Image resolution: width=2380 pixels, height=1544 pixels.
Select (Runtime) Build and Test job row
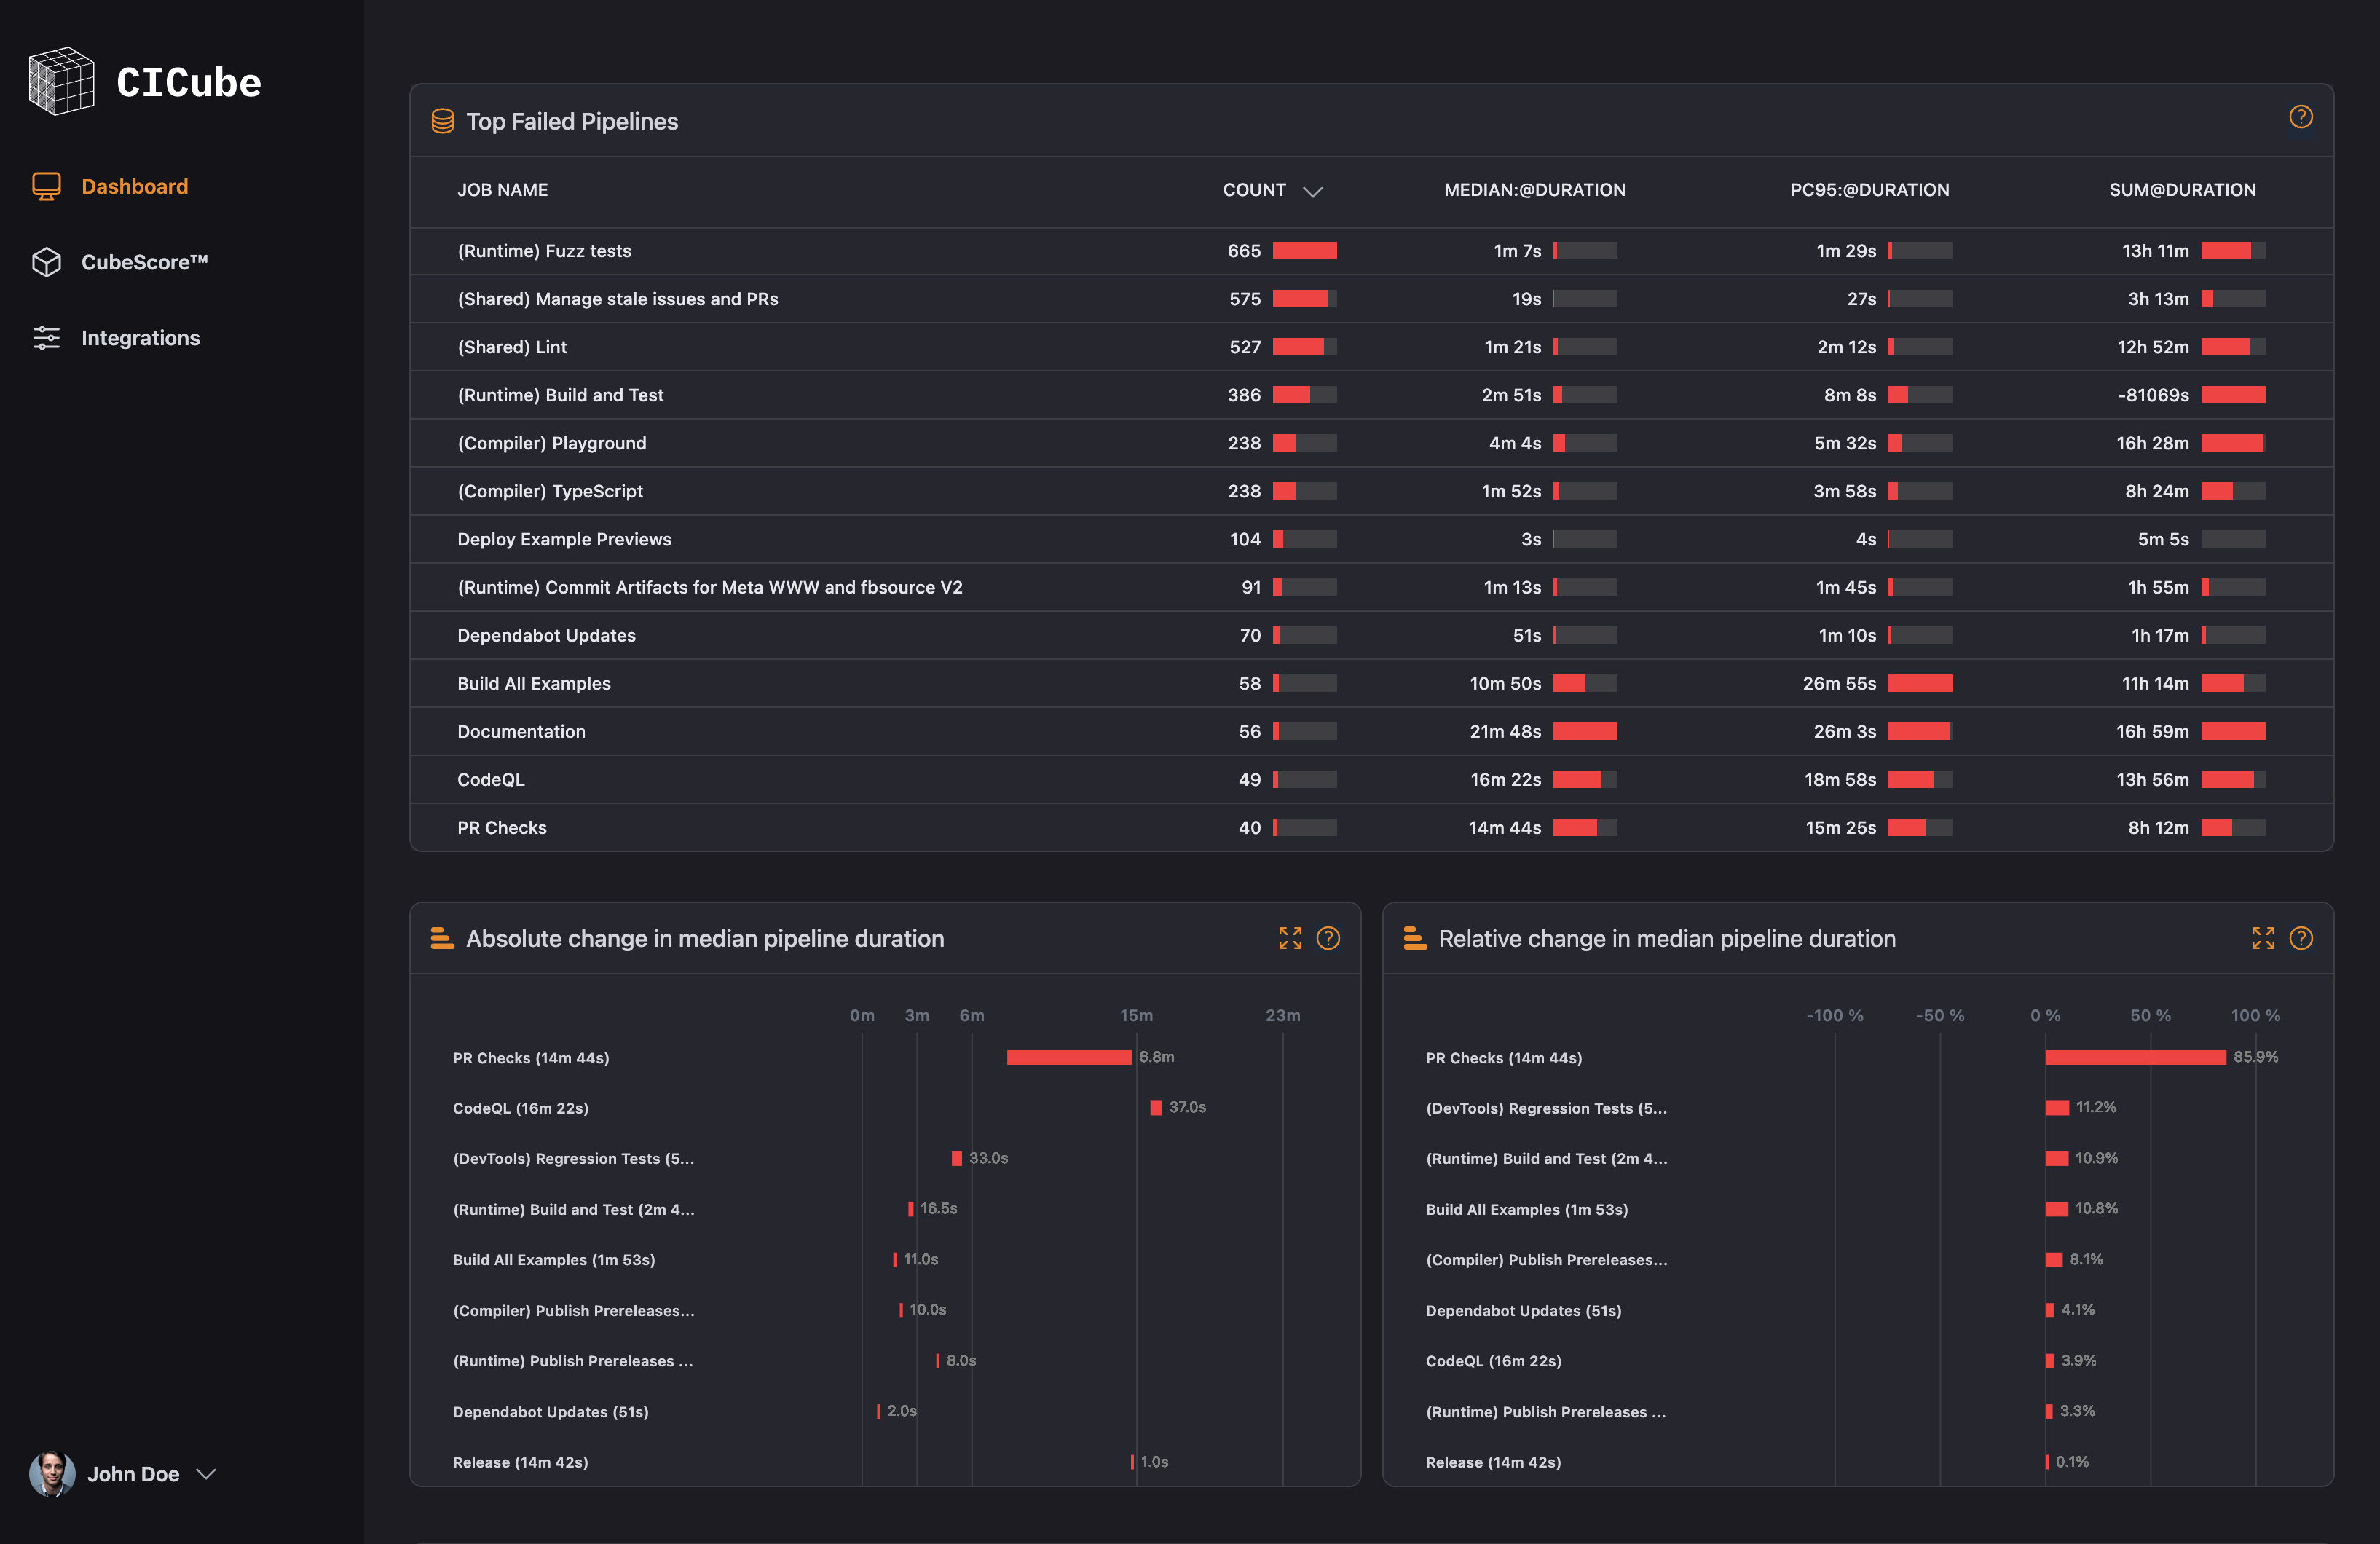[1372, 395]
